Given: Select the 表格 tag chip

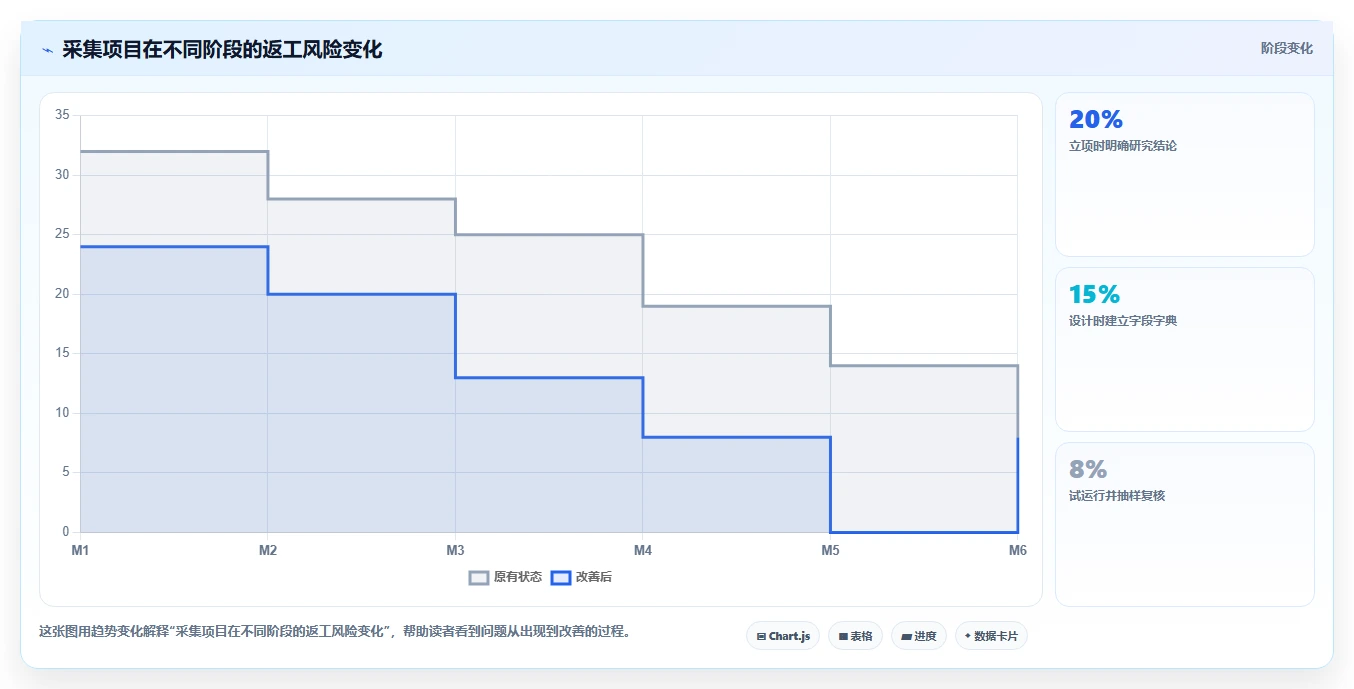Looking at the screenshot, I should coord(855,636).
